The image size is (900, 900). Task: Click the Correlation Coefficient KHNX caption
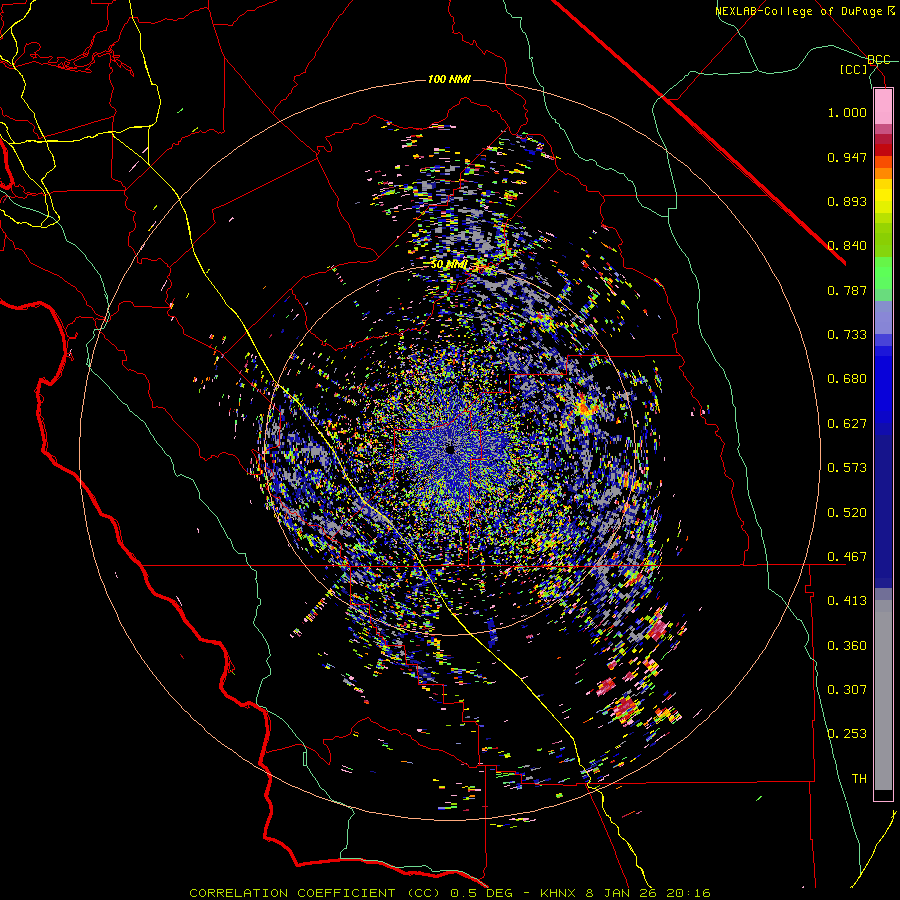[450, 893]
